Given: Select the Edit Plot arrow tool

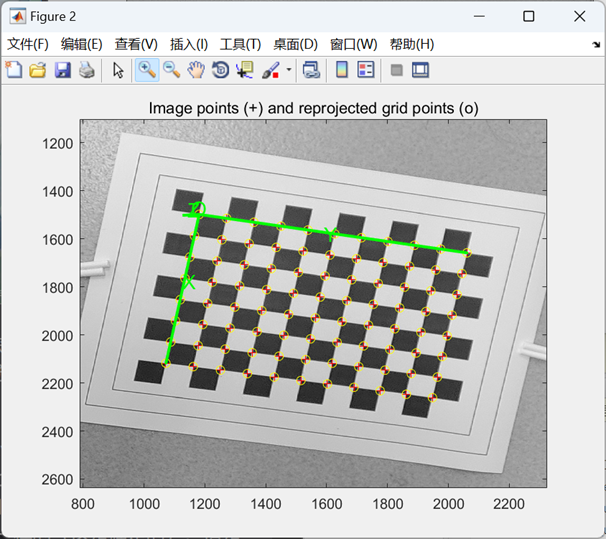Looking at the screenshot, I should click(118, 70).
